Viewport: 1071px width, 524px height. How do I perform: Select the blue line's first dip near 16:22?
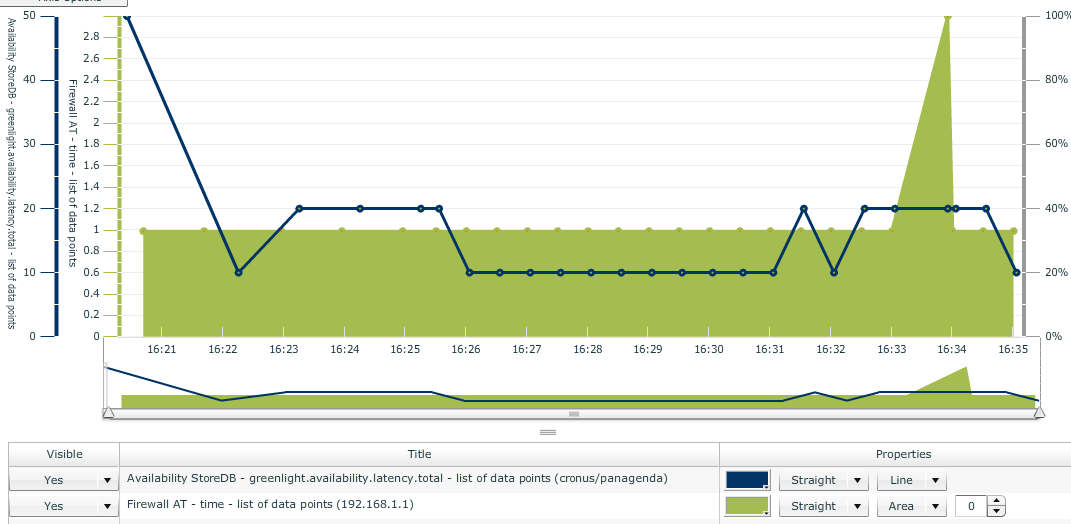tap(238, 272)
